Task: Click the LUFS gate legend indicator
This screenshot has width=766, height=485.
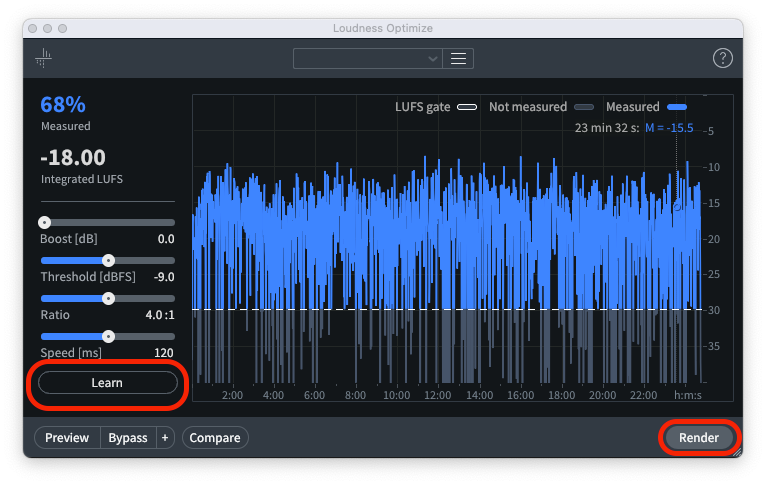Action: [467, 107]
